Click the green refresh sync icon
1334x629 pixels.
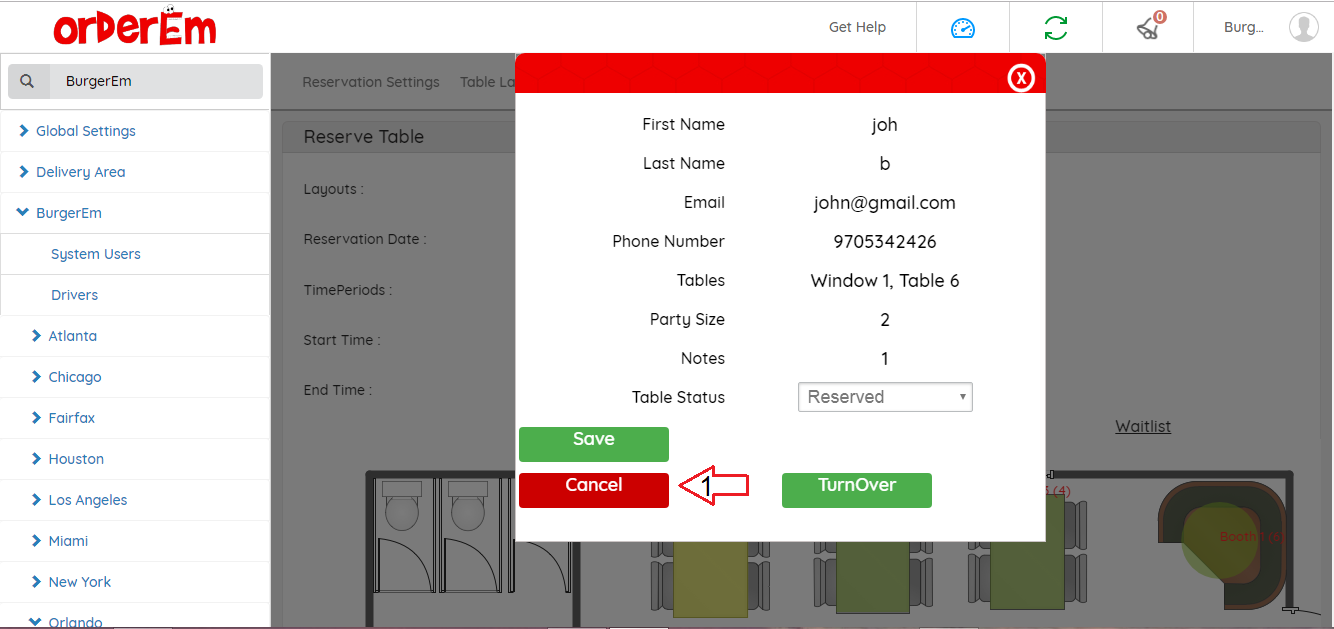[1055, 28]
